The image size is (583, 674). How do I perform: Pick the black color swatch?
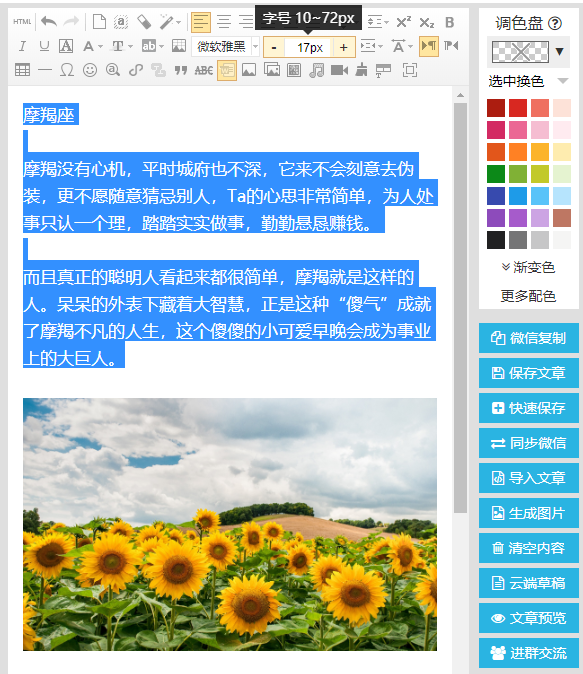coord(496,240)
